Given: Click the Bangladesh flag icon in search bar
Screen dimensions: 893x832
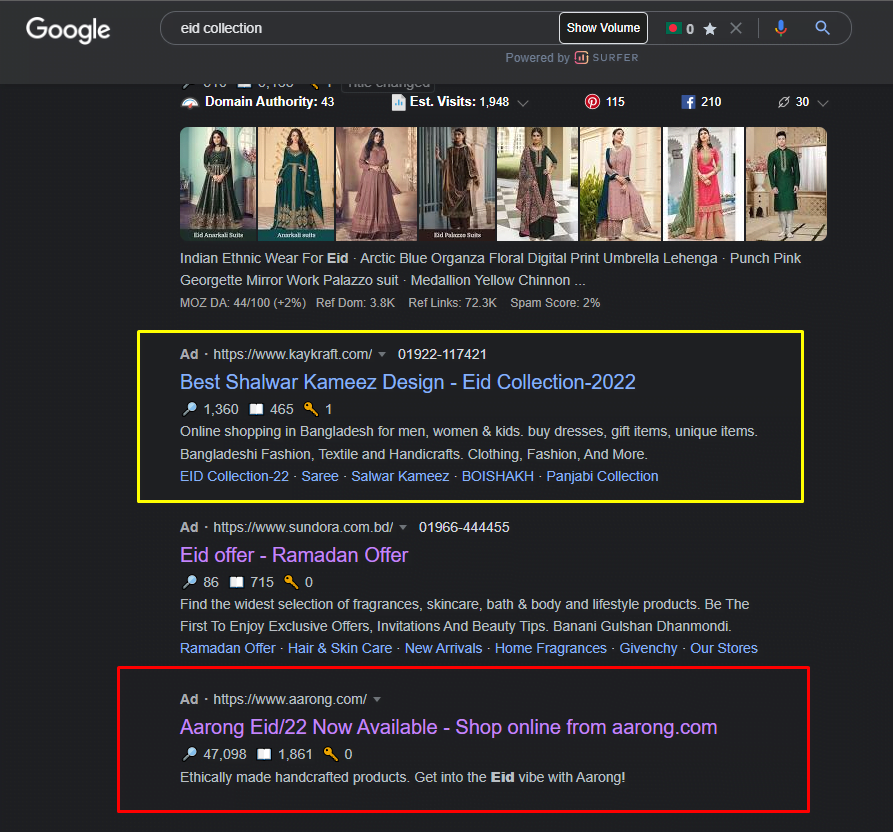Looking at the screenshot, I should 674,28.
